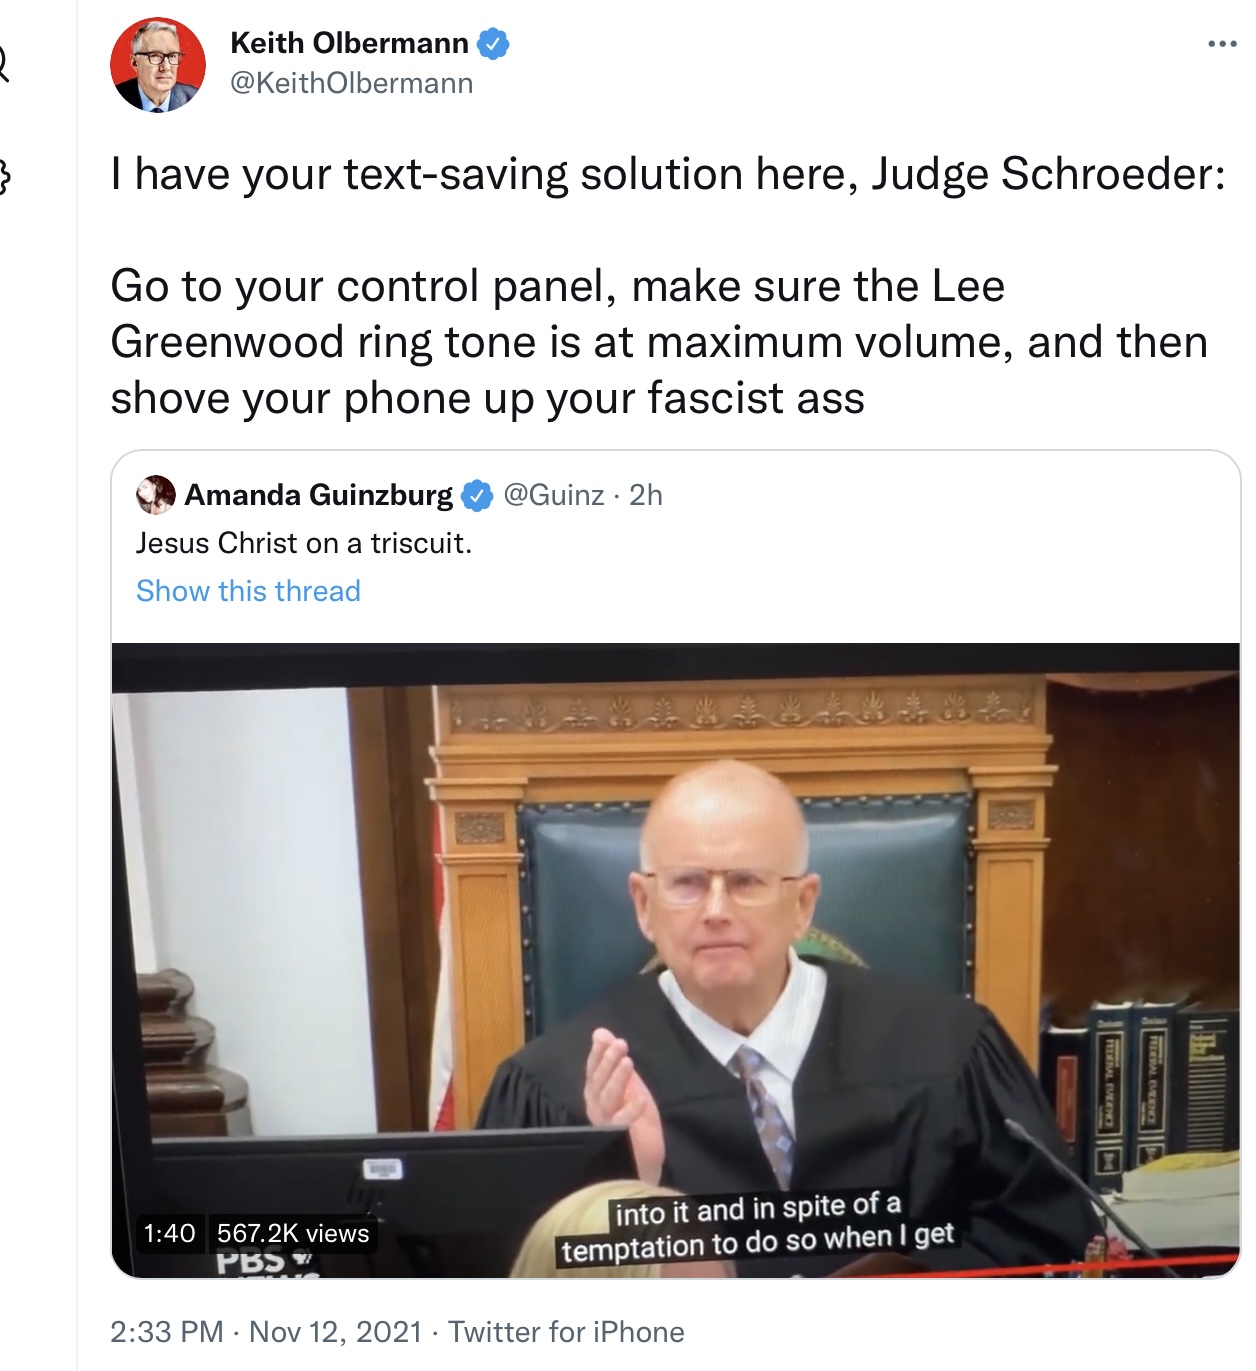Click the partially visible search icon in sidebar
The image size is (1256, 1371).
coord(3,66)
